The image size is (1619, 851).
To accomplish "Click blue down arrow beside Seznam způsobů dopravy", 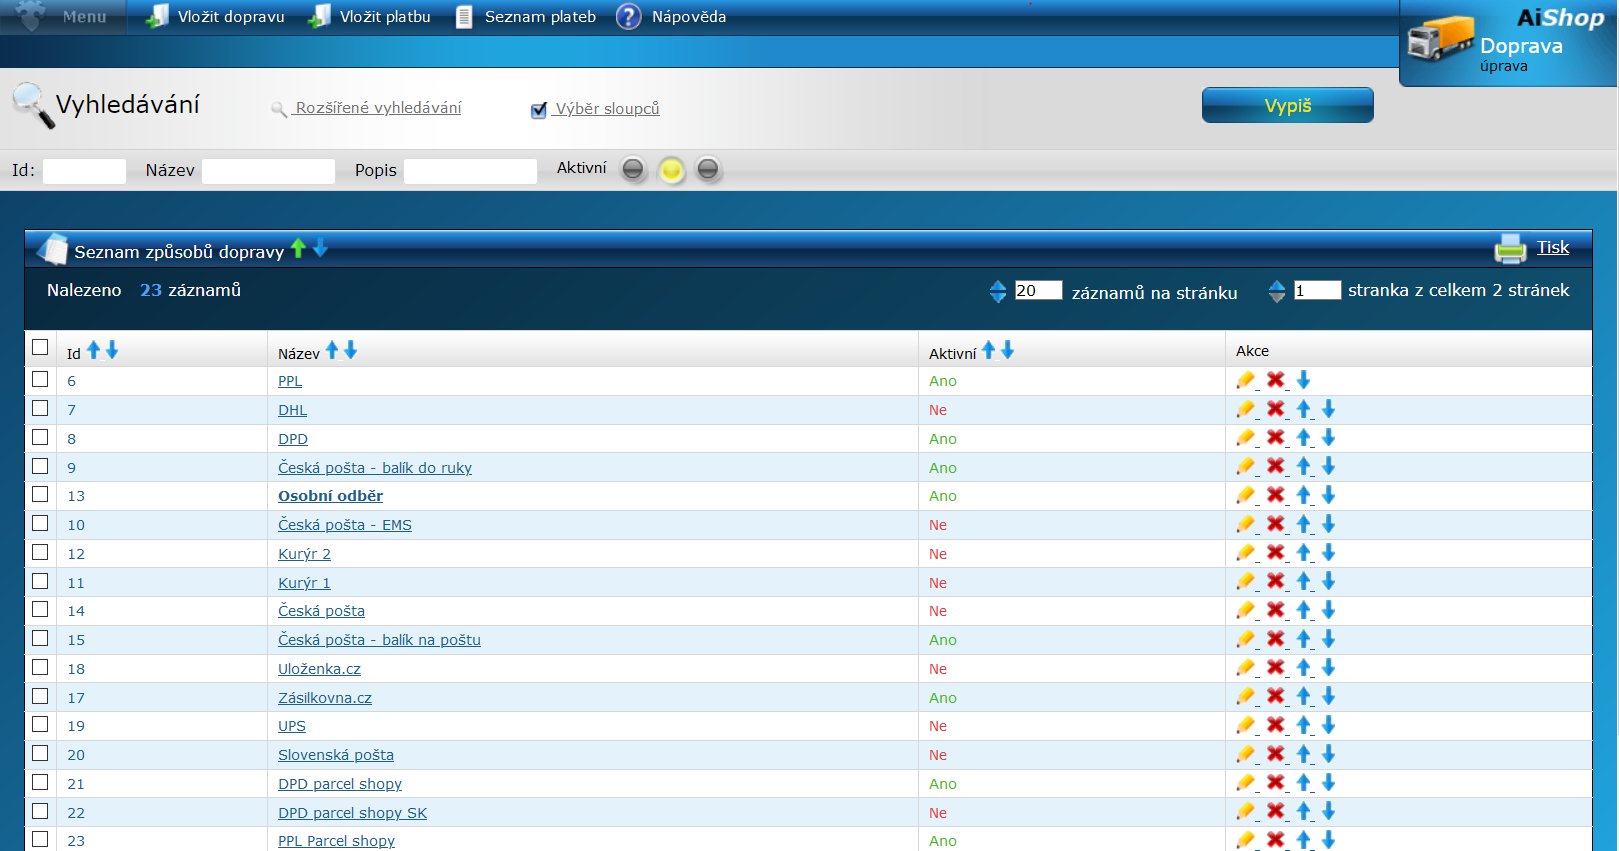I will (320, 248).
